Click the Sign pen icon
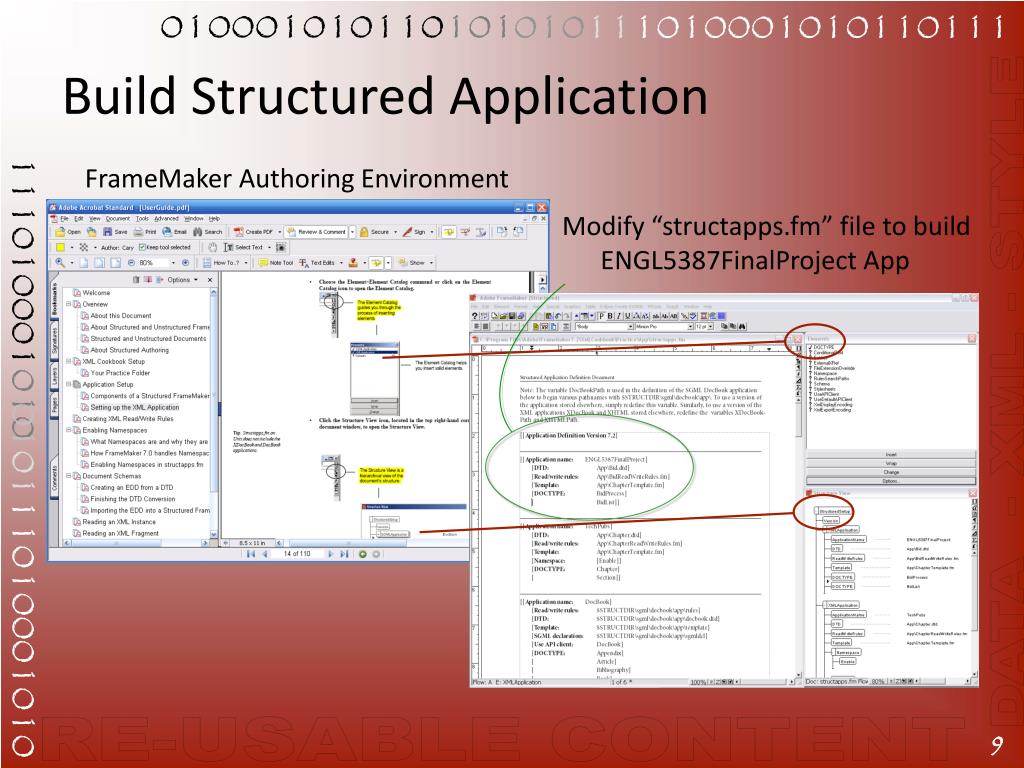 point(408,232)
